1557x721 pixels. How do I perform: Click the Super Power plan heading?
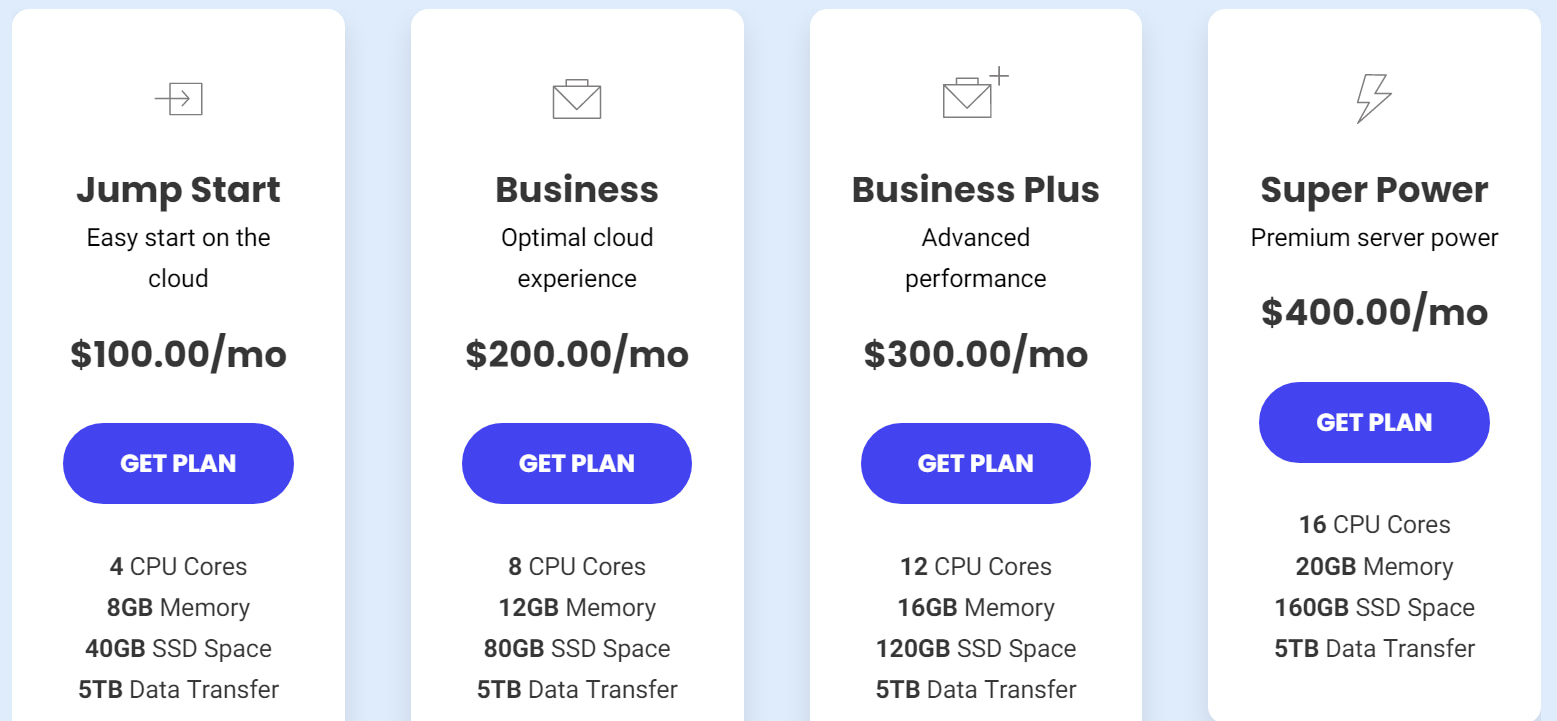tap(1374, 190)
